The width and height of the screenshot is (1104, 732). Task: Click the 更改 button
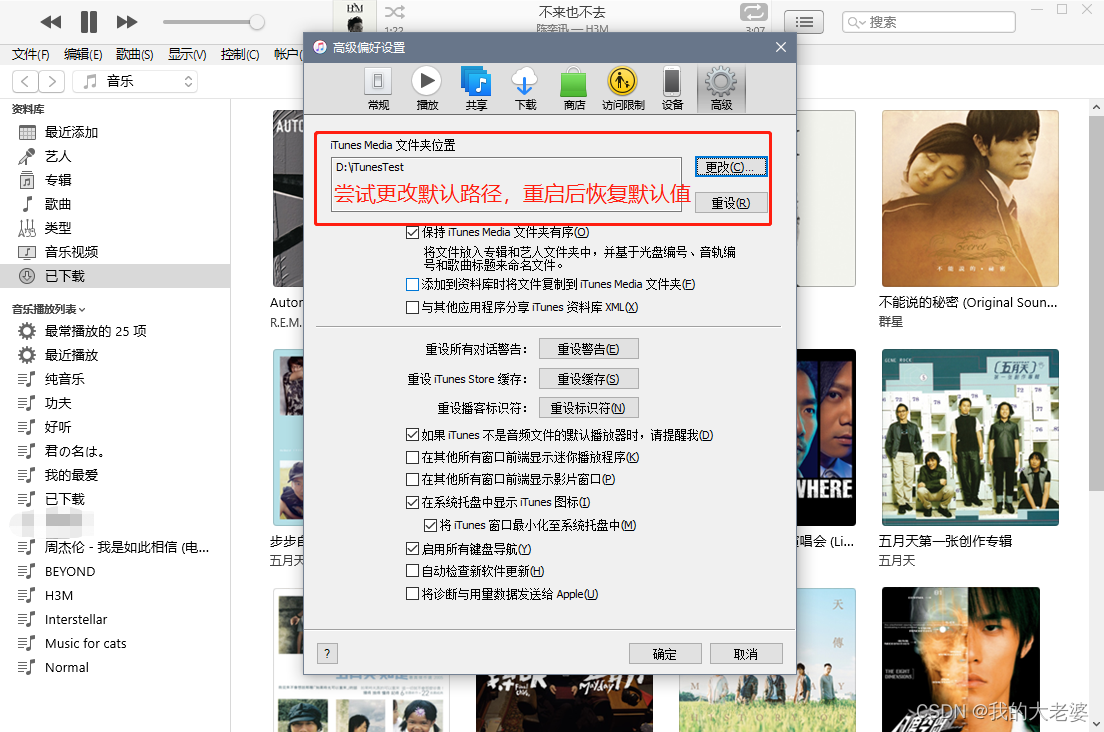click(x=731, y=168)
